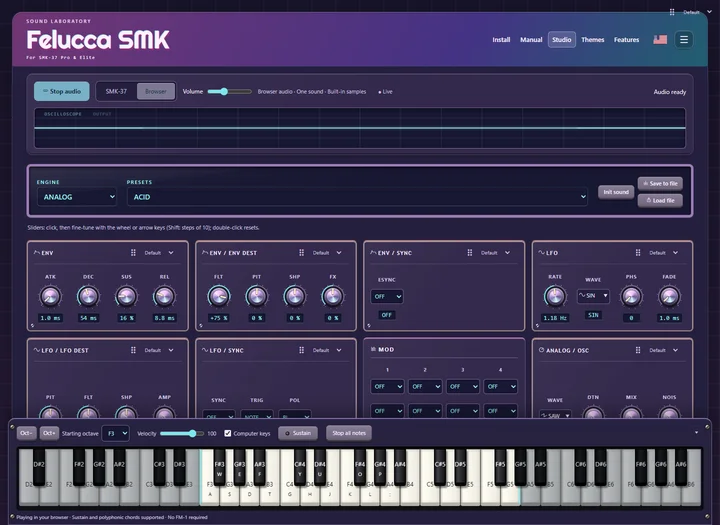Screen dimensions: 720x525
Task: Click the Load file button
Action: click(660, 200)
